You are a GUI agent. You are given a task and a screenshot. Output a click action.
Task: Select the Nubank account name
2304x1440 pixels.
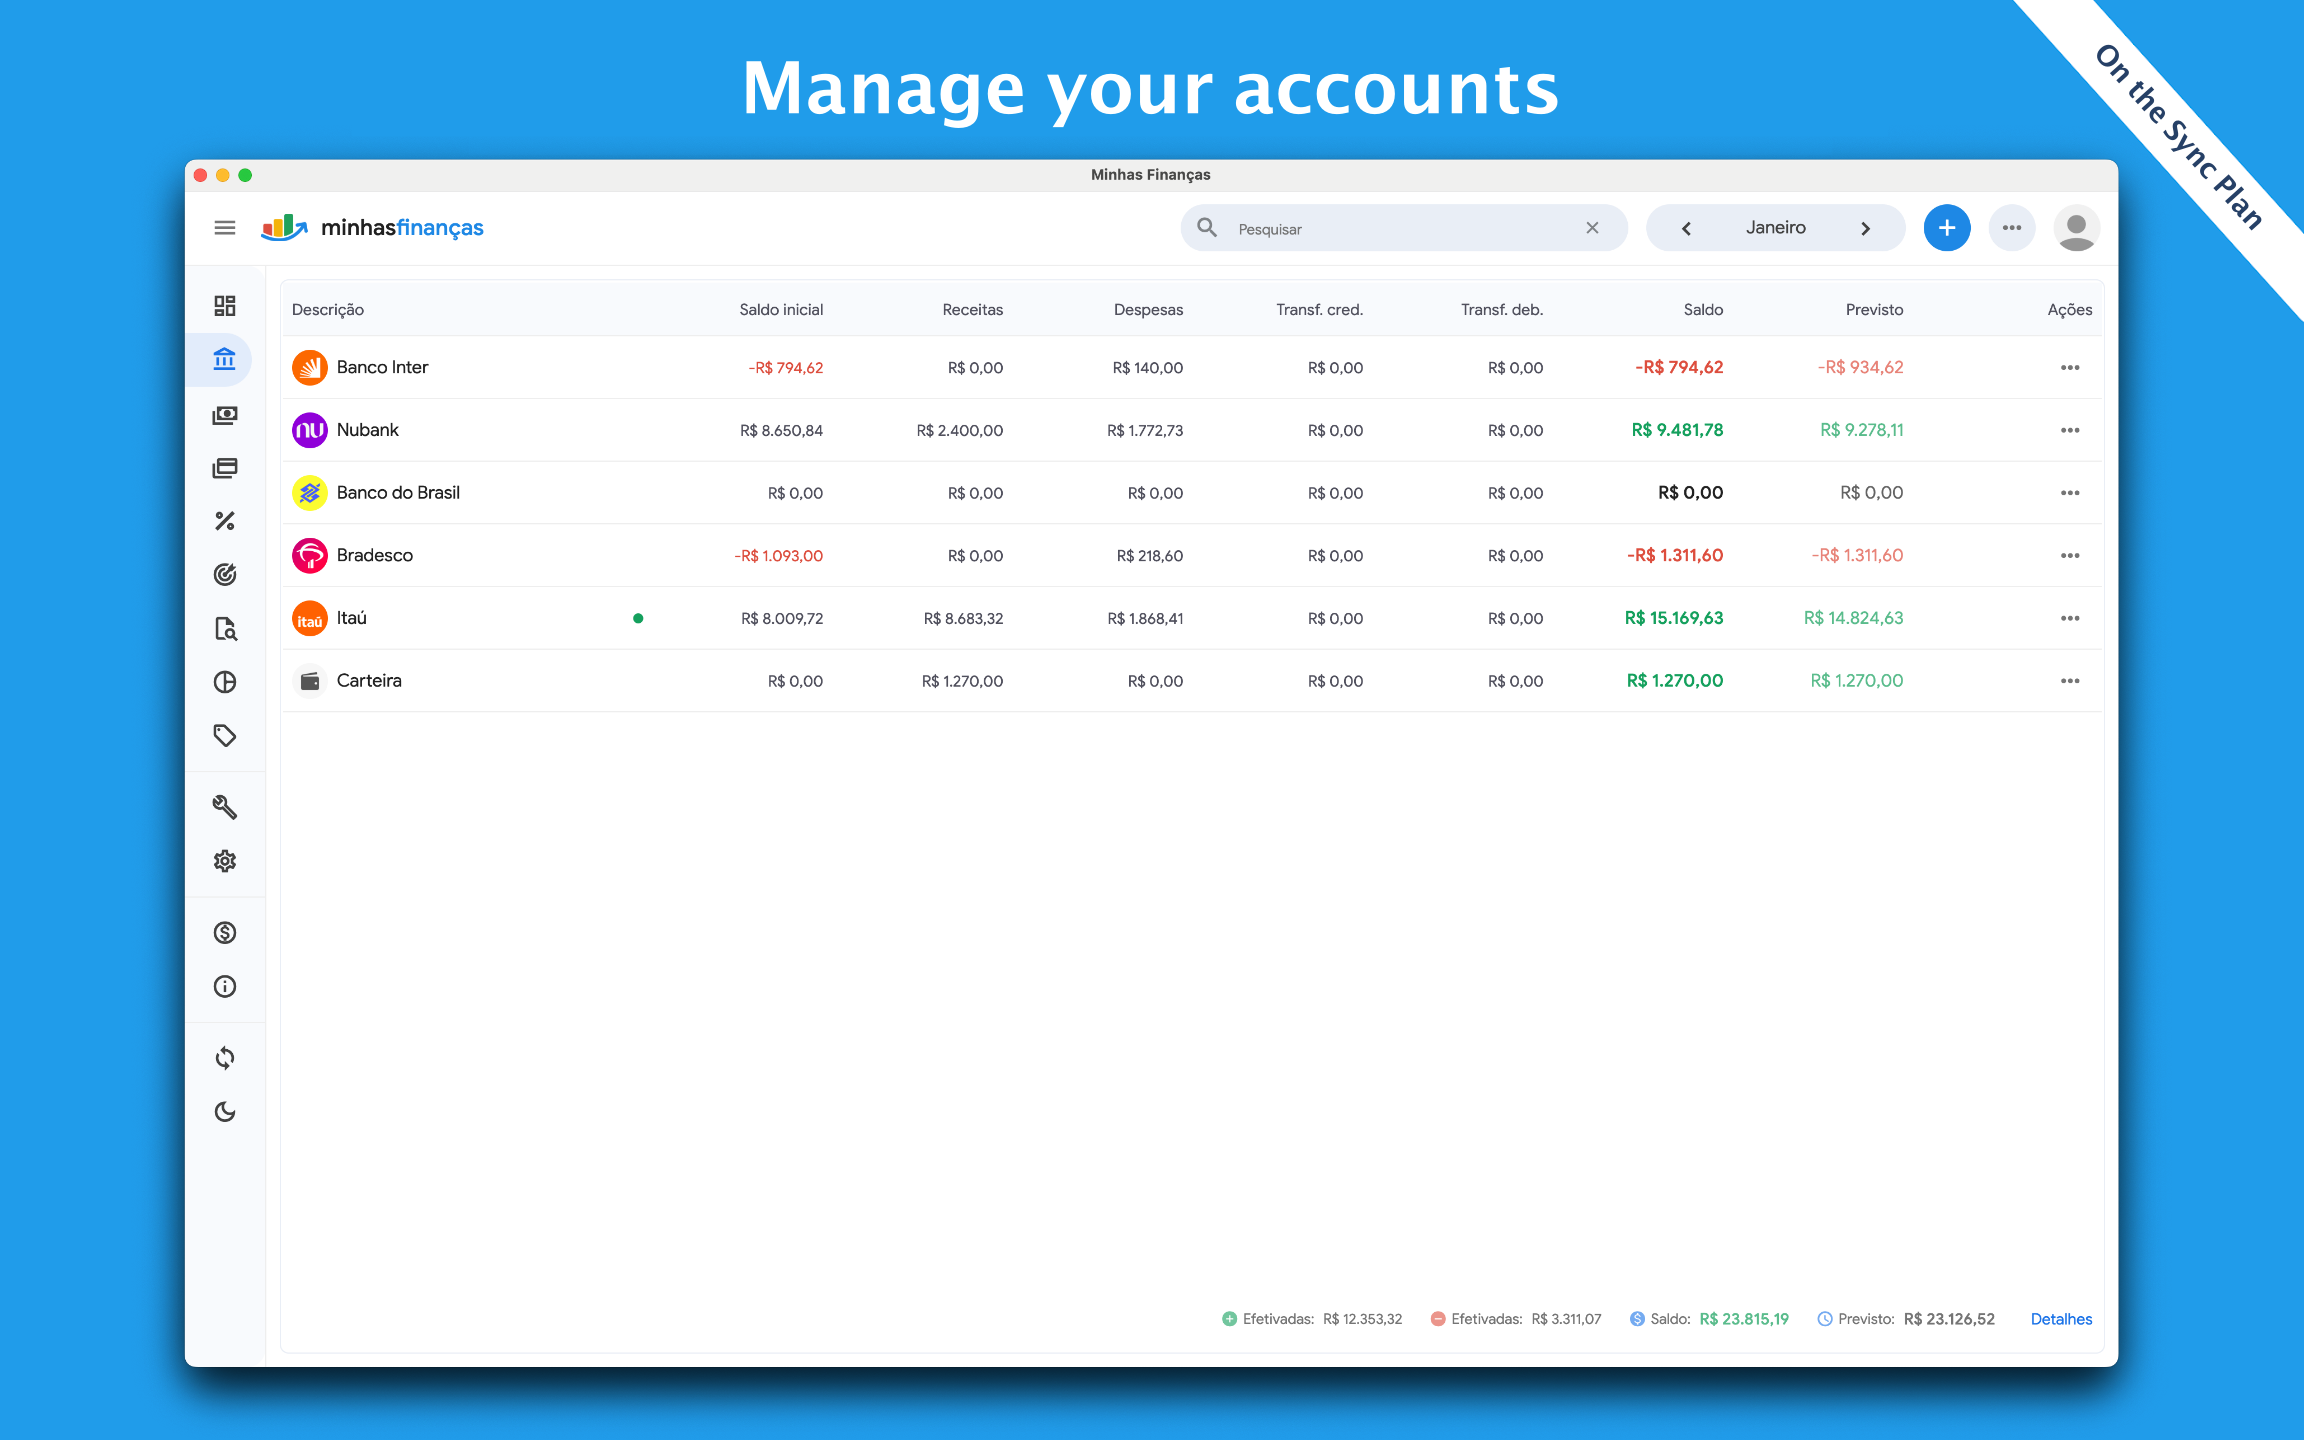click(x=368, y=430)
